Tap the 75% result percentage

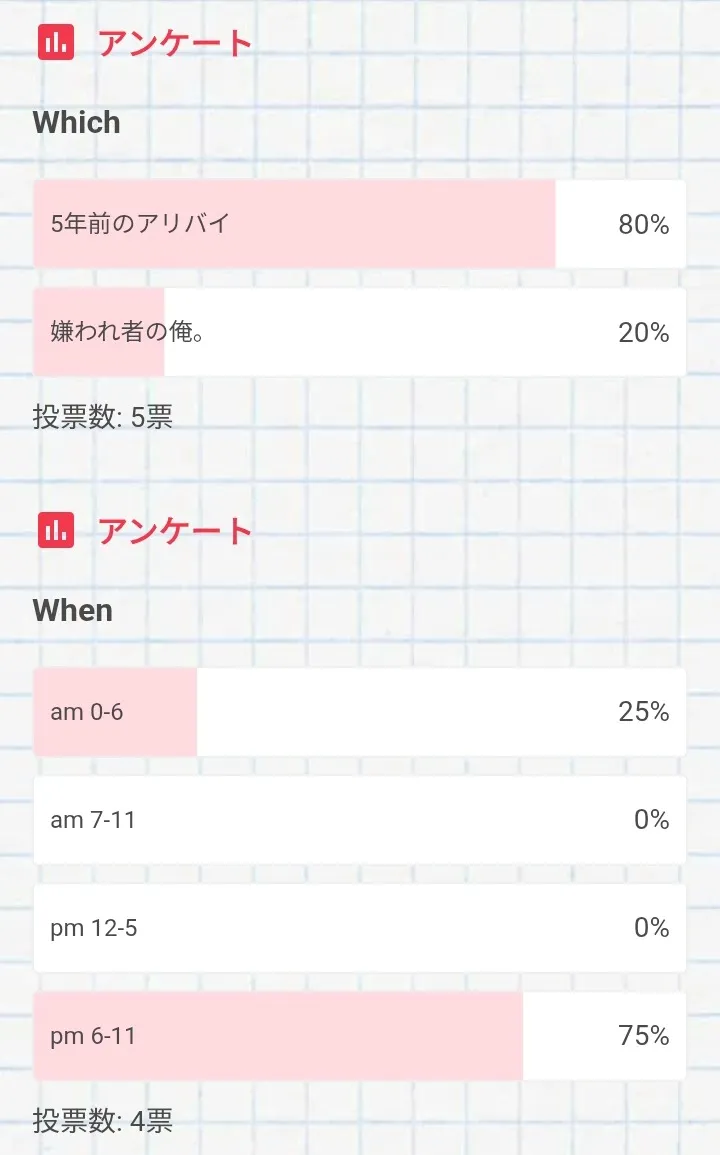pos(643,1036)
